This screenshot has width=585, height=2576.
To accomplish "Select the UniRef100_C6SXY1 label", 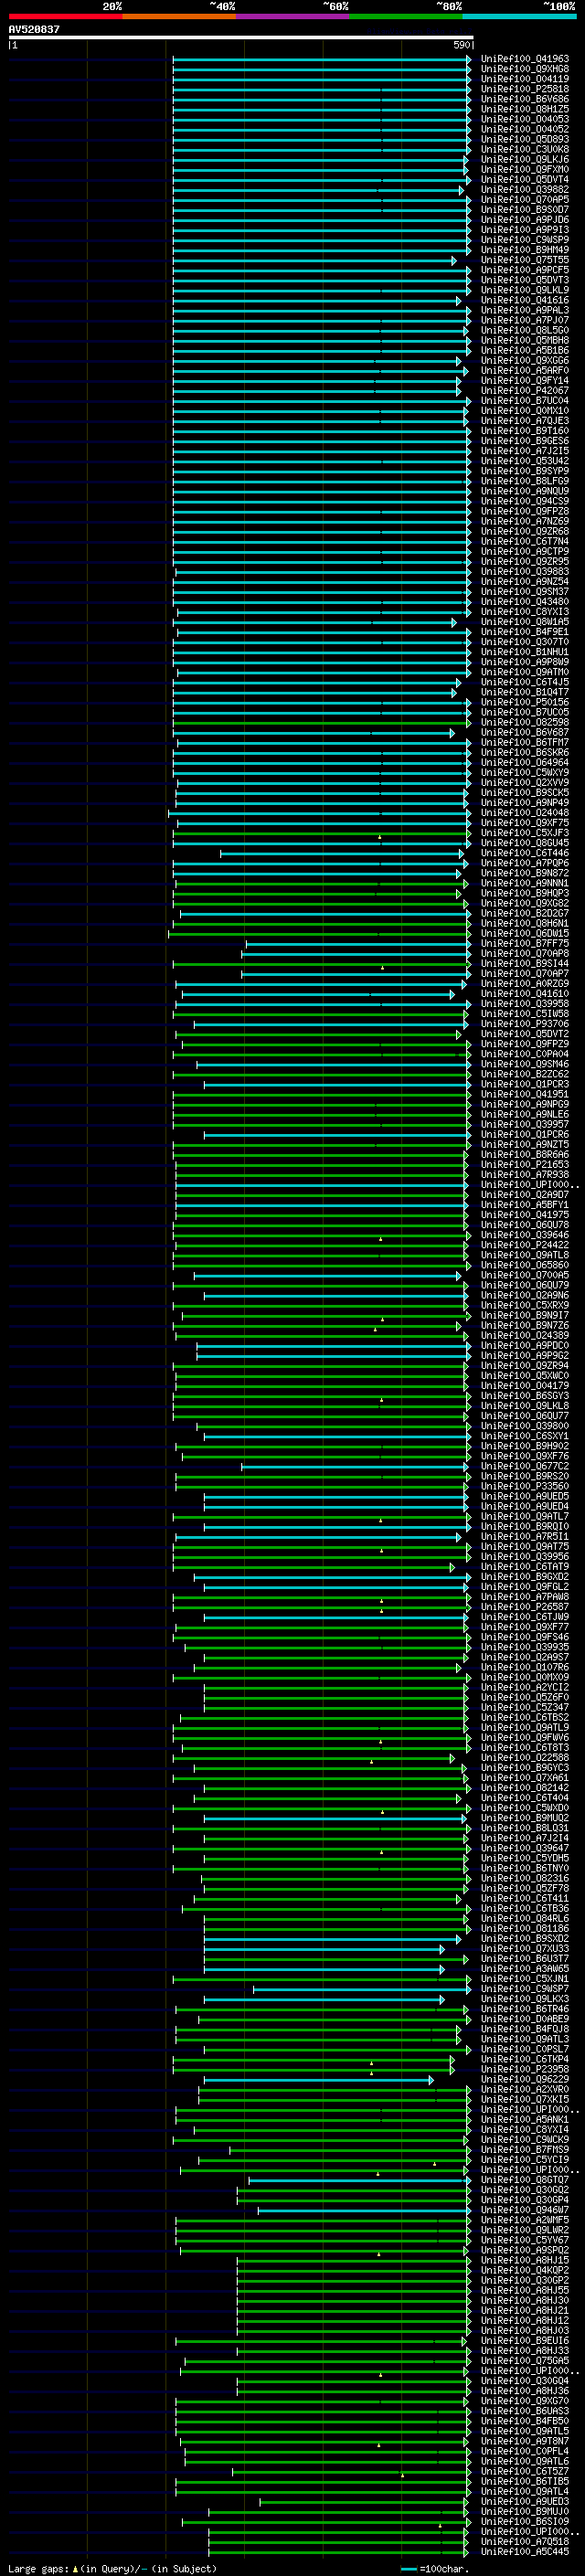I will (525, 1436).
